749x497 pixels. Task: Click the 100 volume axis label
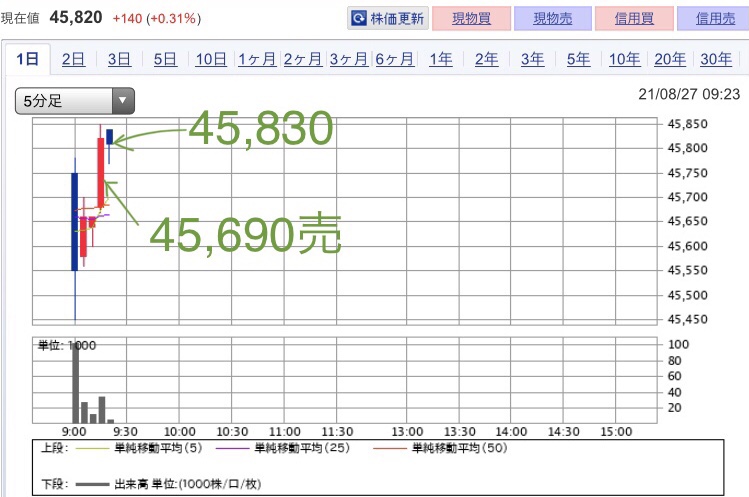click(x=678, y=344)
